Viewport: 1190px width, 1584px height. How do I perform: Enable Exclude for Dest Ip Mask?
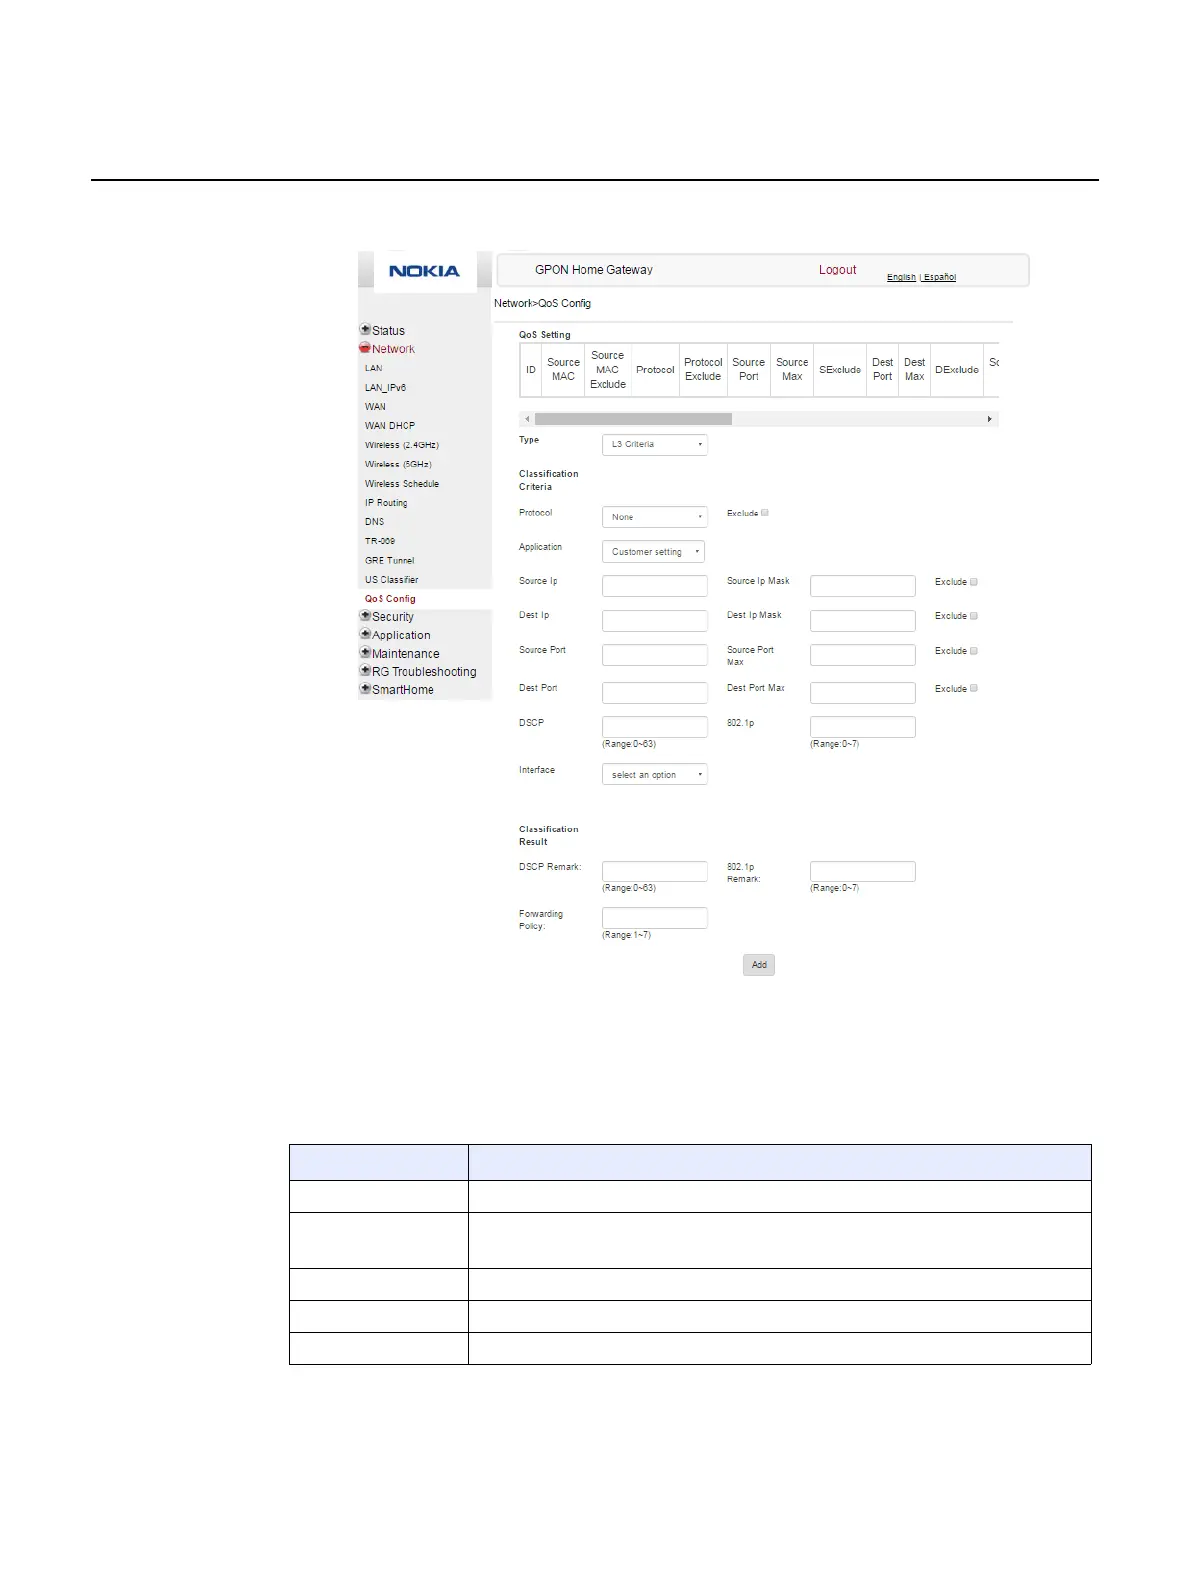974,616
